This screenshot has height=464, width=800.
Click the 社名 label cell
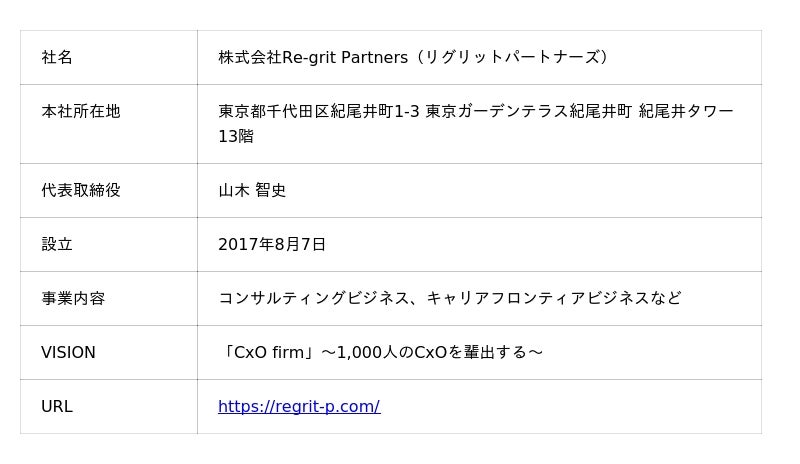57,58
